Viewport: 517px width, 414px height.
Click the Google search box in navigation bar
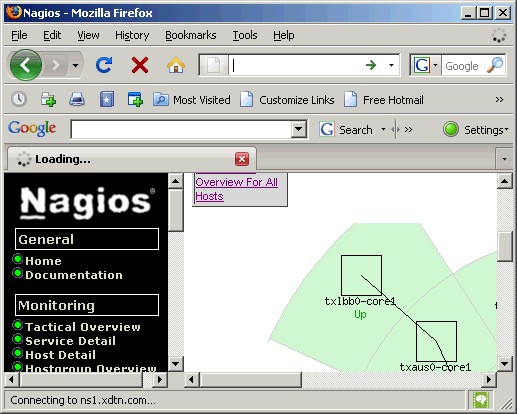463,66
